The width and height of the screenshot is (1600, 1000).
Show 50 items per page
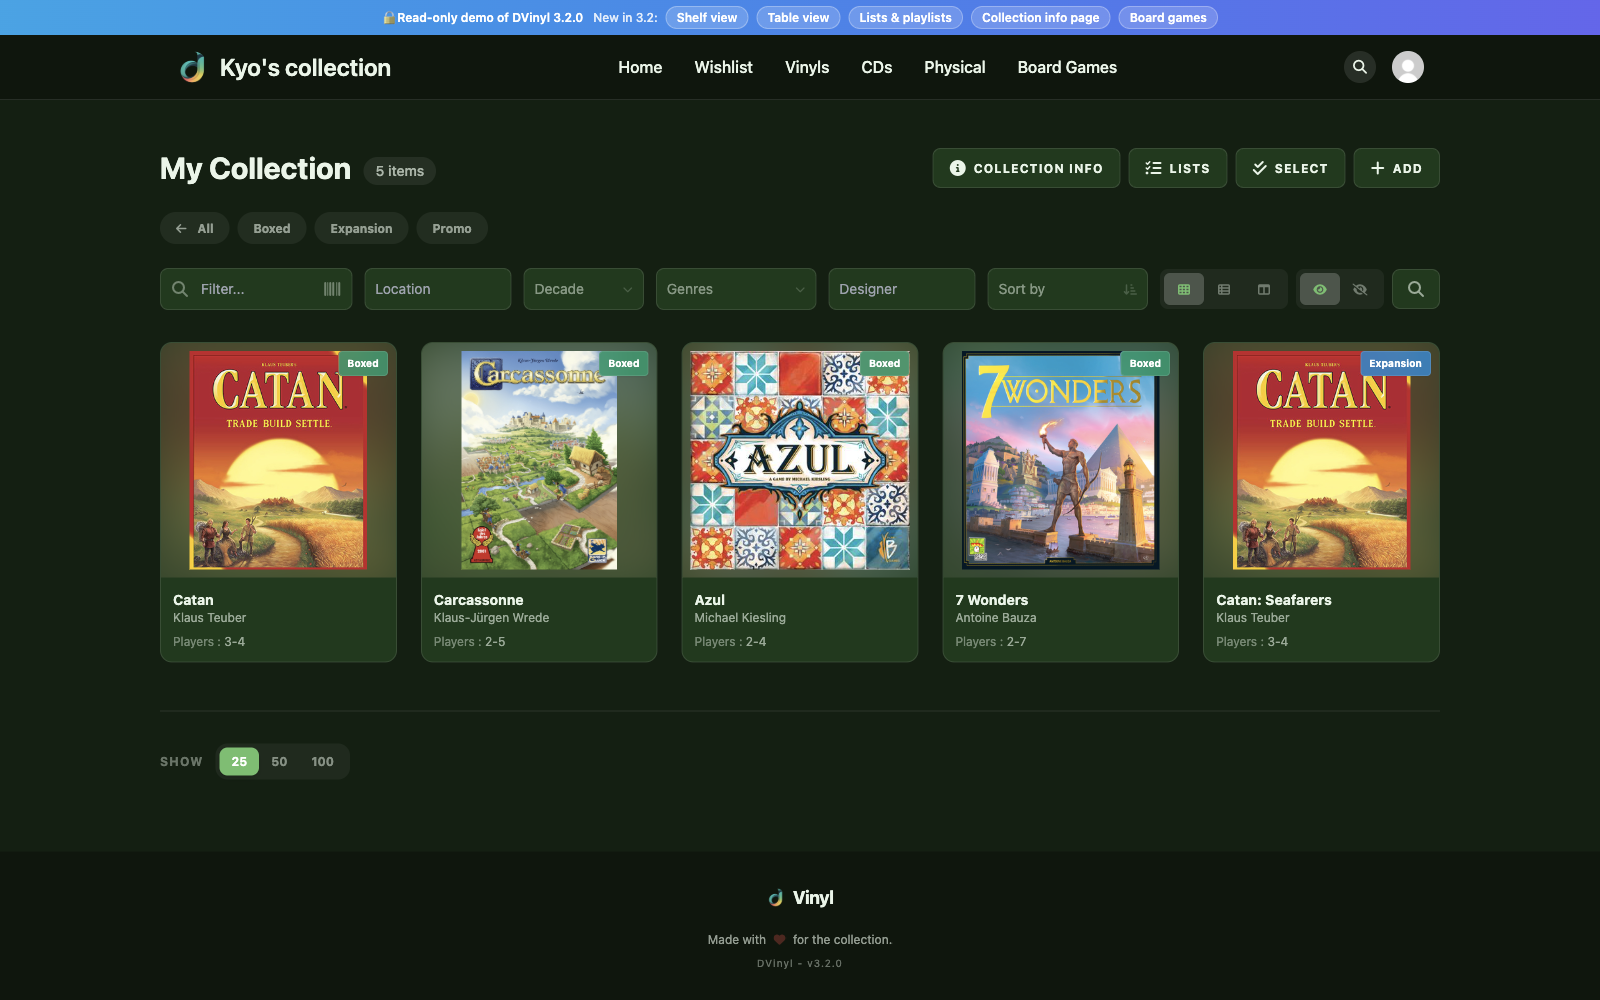tap(279, 761)
